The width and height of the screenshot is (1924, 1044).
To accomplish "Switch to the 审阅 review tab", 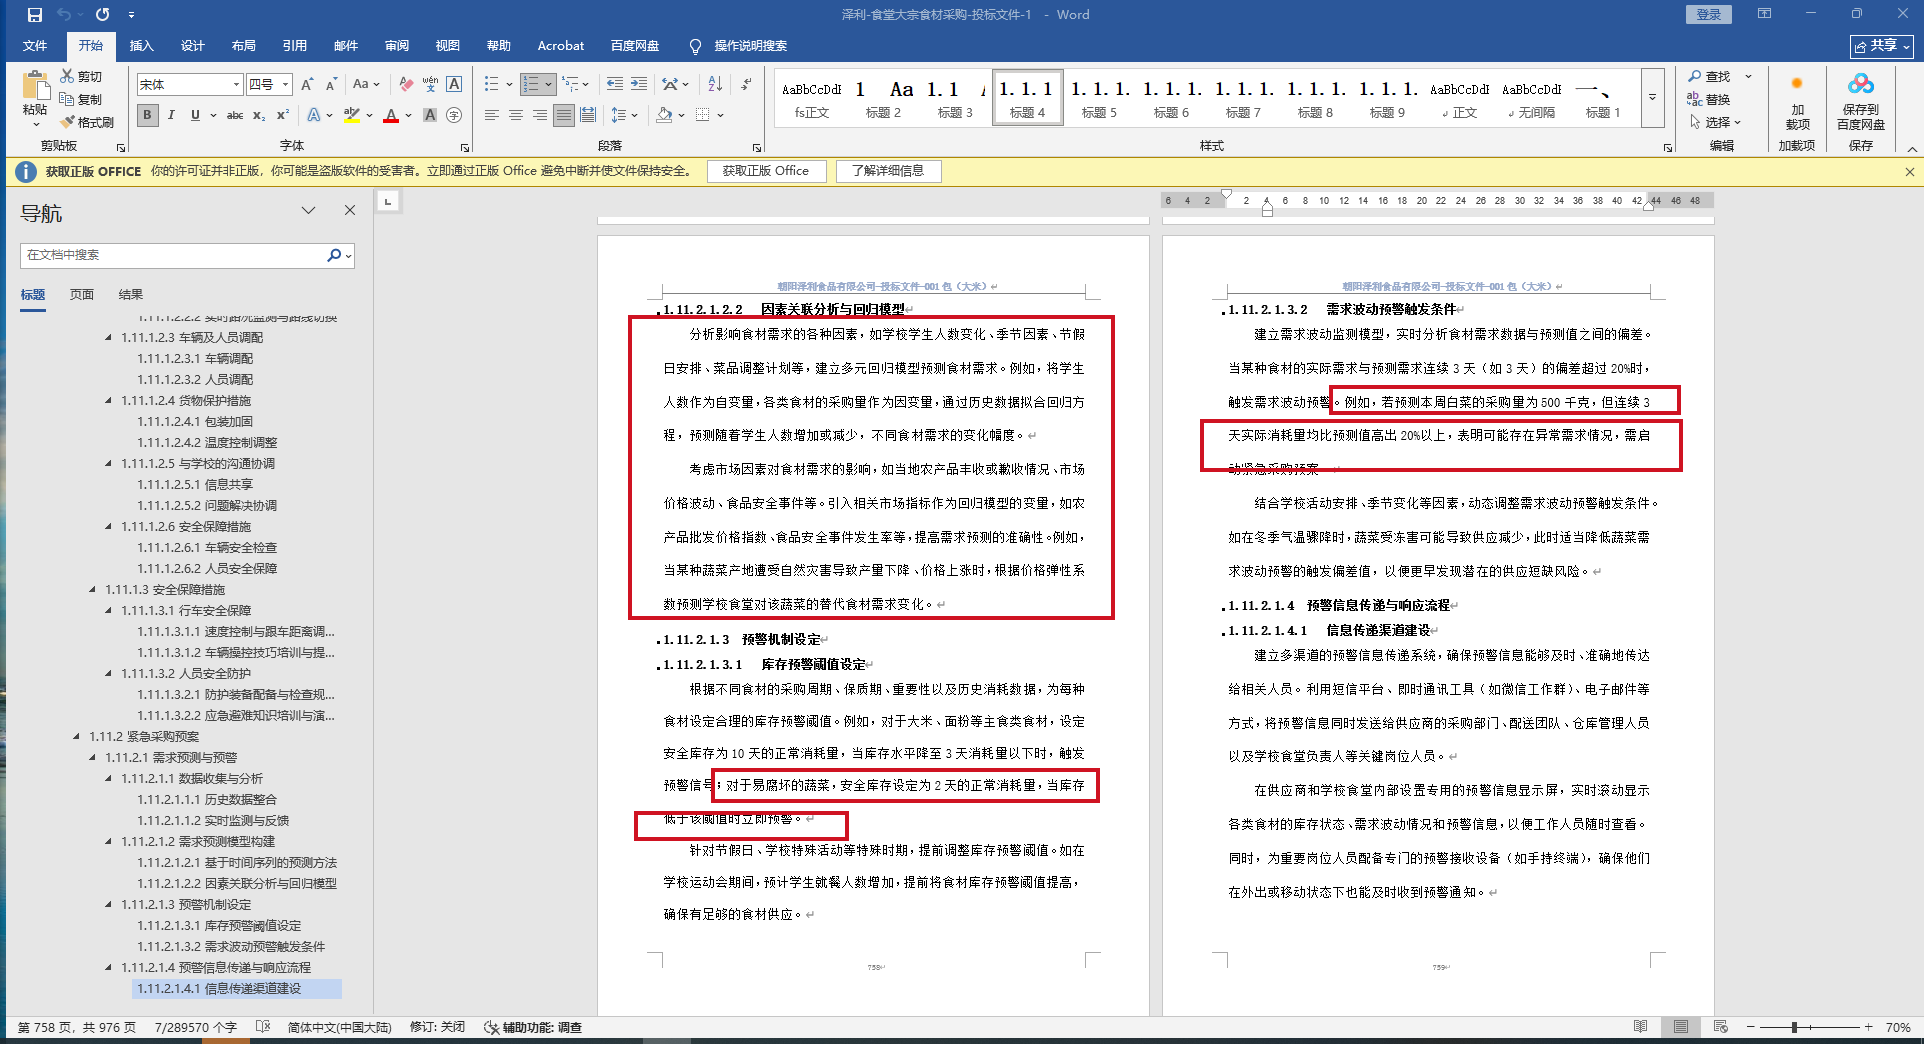I will point(397,45).
